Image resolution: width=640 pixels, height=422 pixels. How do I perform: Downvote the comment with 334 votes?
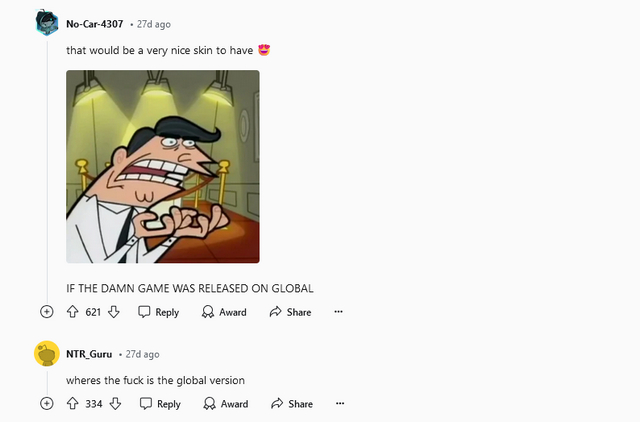[115, 404]
